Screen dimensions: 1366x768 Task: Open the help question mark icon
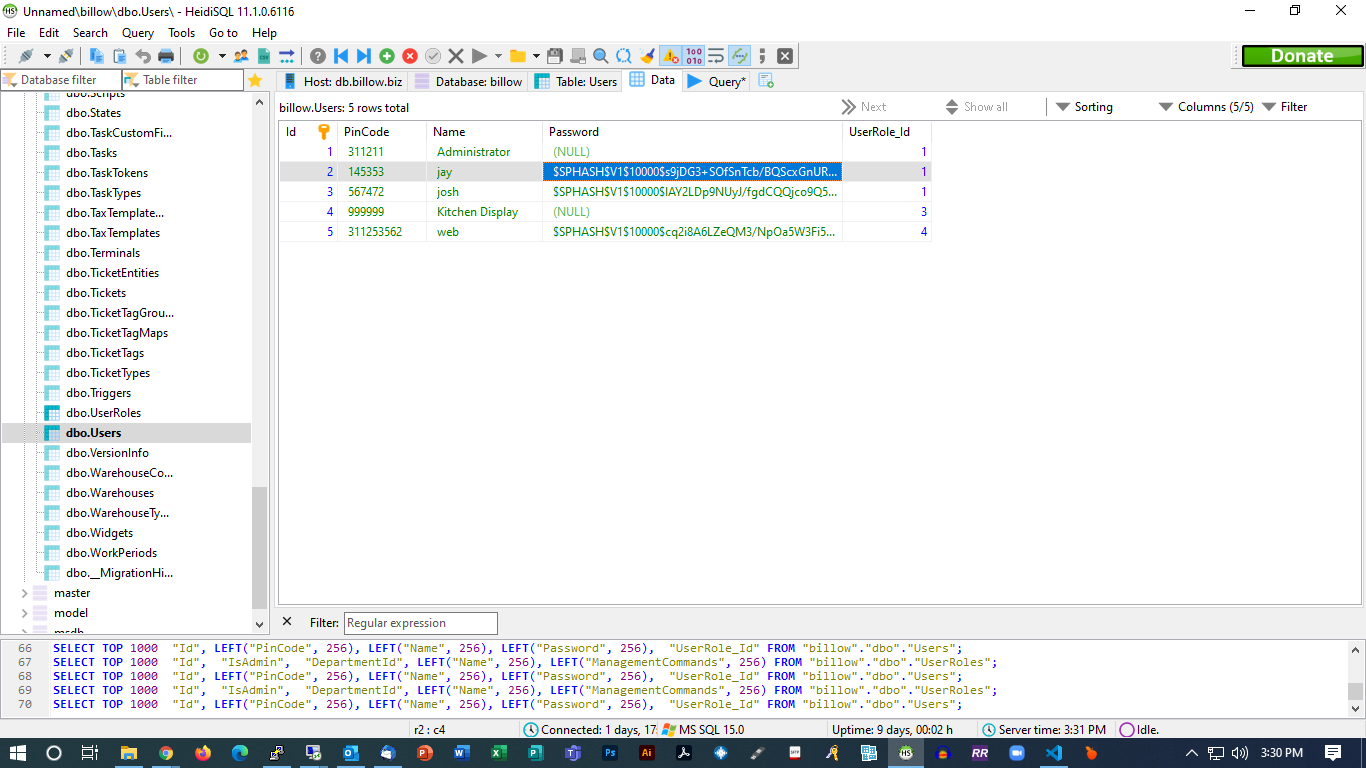pos(318,56)
